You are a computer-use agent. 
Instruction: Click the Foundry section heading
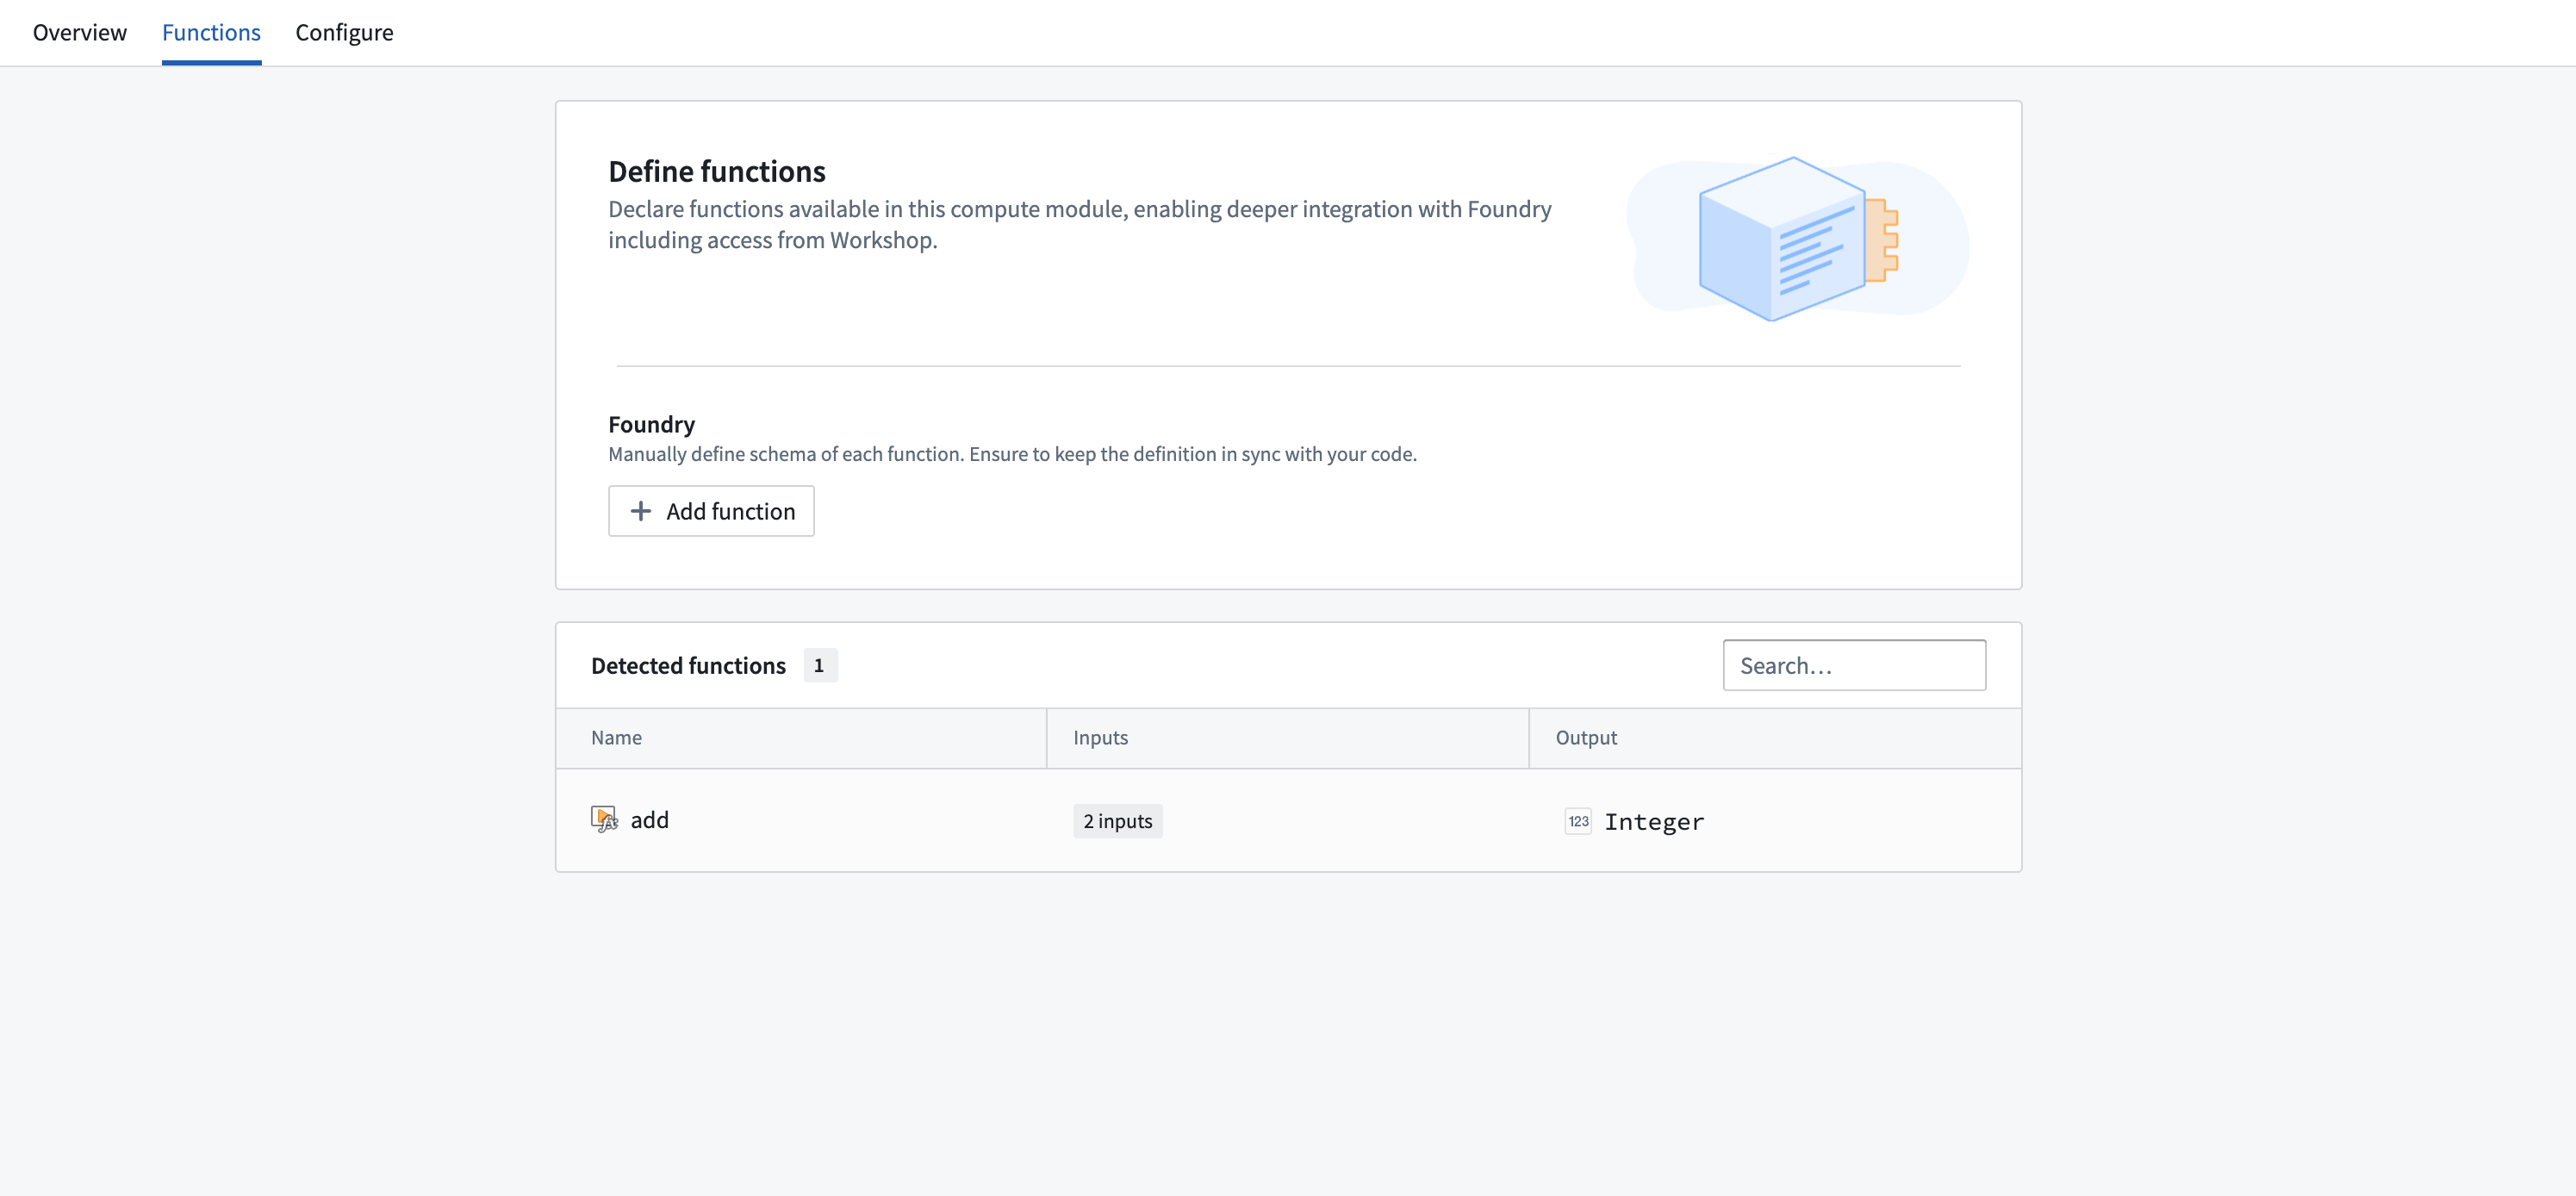coord(651,424)
